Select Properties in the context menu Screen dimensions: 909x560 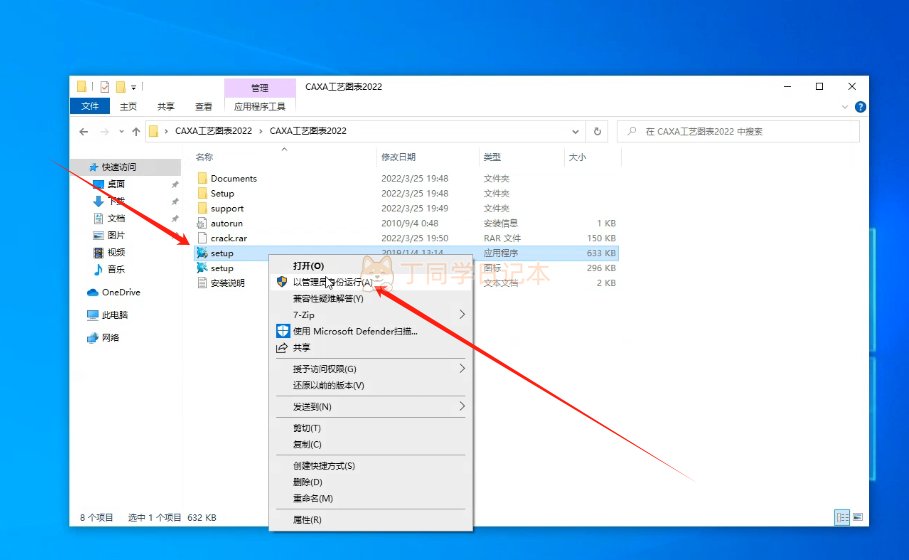(x=307, y=520)
